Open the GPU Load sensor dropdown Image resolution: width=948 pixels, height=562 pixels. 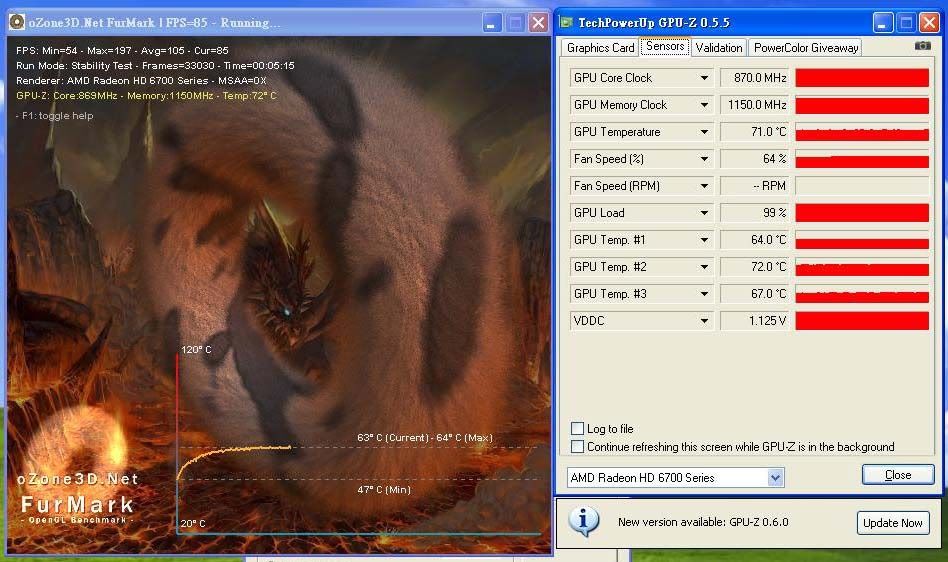(x=704, y=213)
